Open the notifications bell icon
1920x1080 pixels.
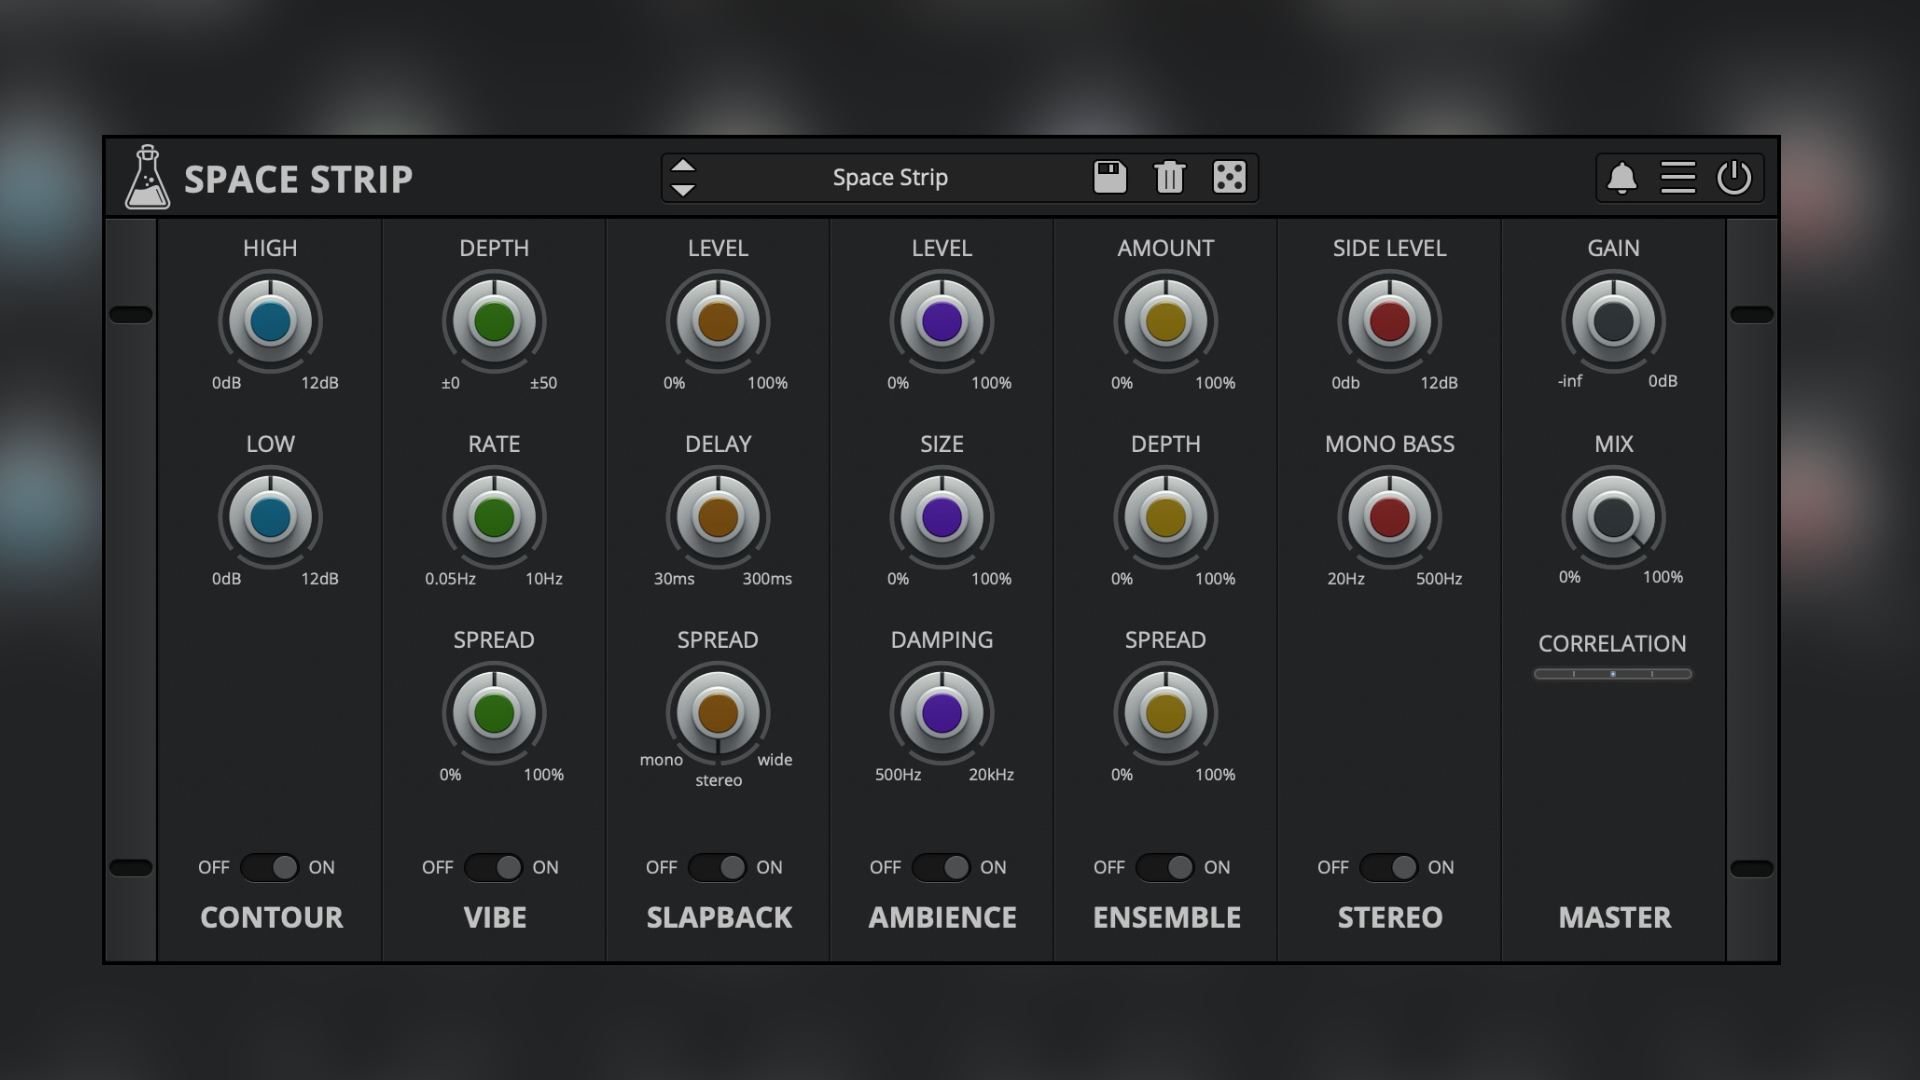click(x=1621, y=178)
